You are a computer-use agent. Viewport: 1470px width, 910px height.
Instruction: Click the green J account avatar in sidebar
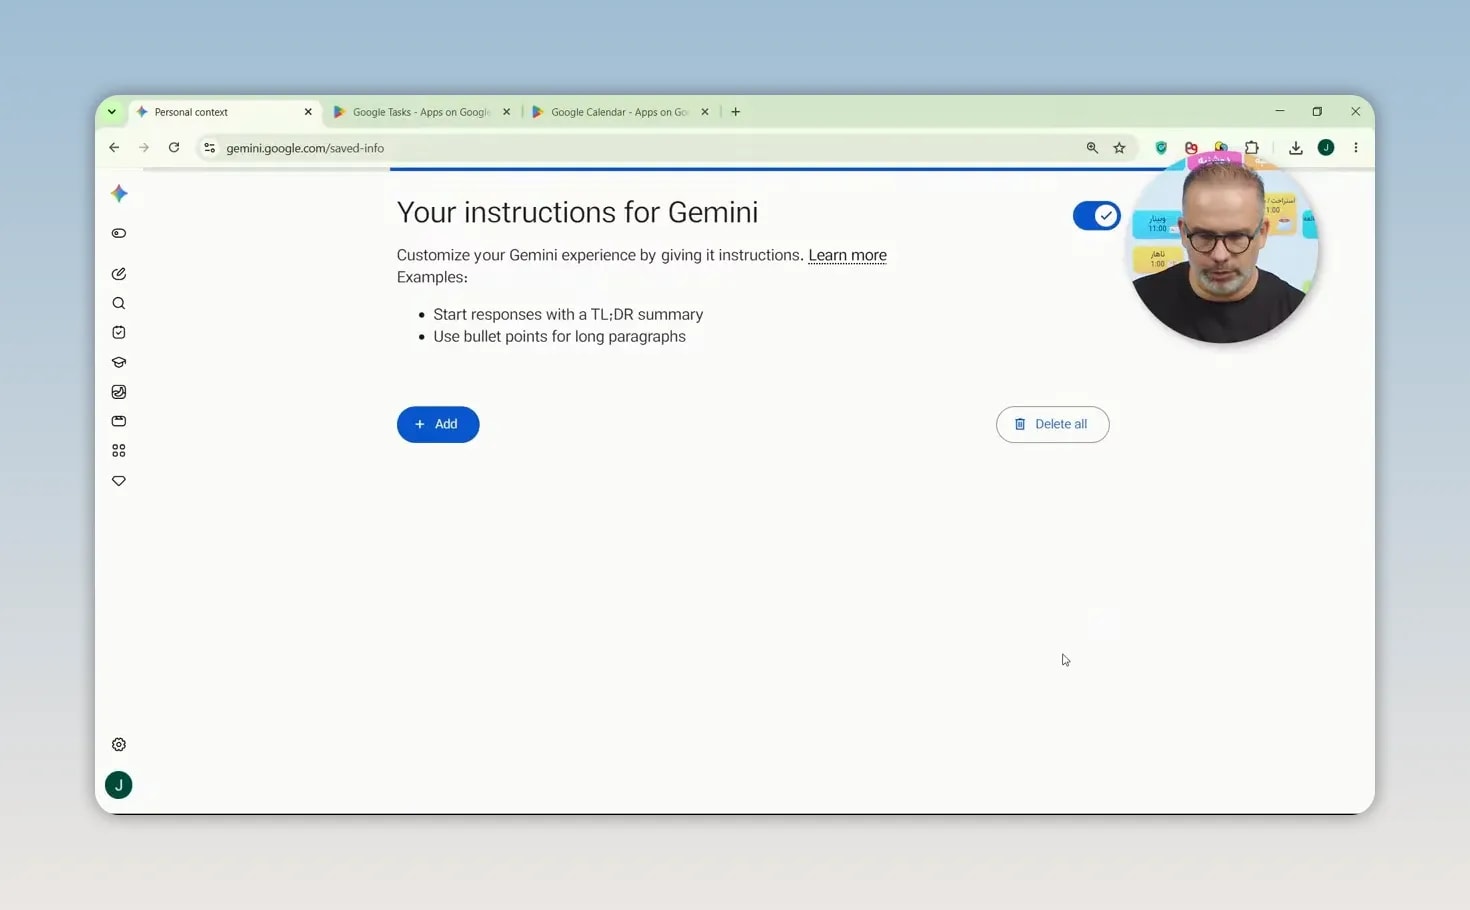tap(119, 785)
